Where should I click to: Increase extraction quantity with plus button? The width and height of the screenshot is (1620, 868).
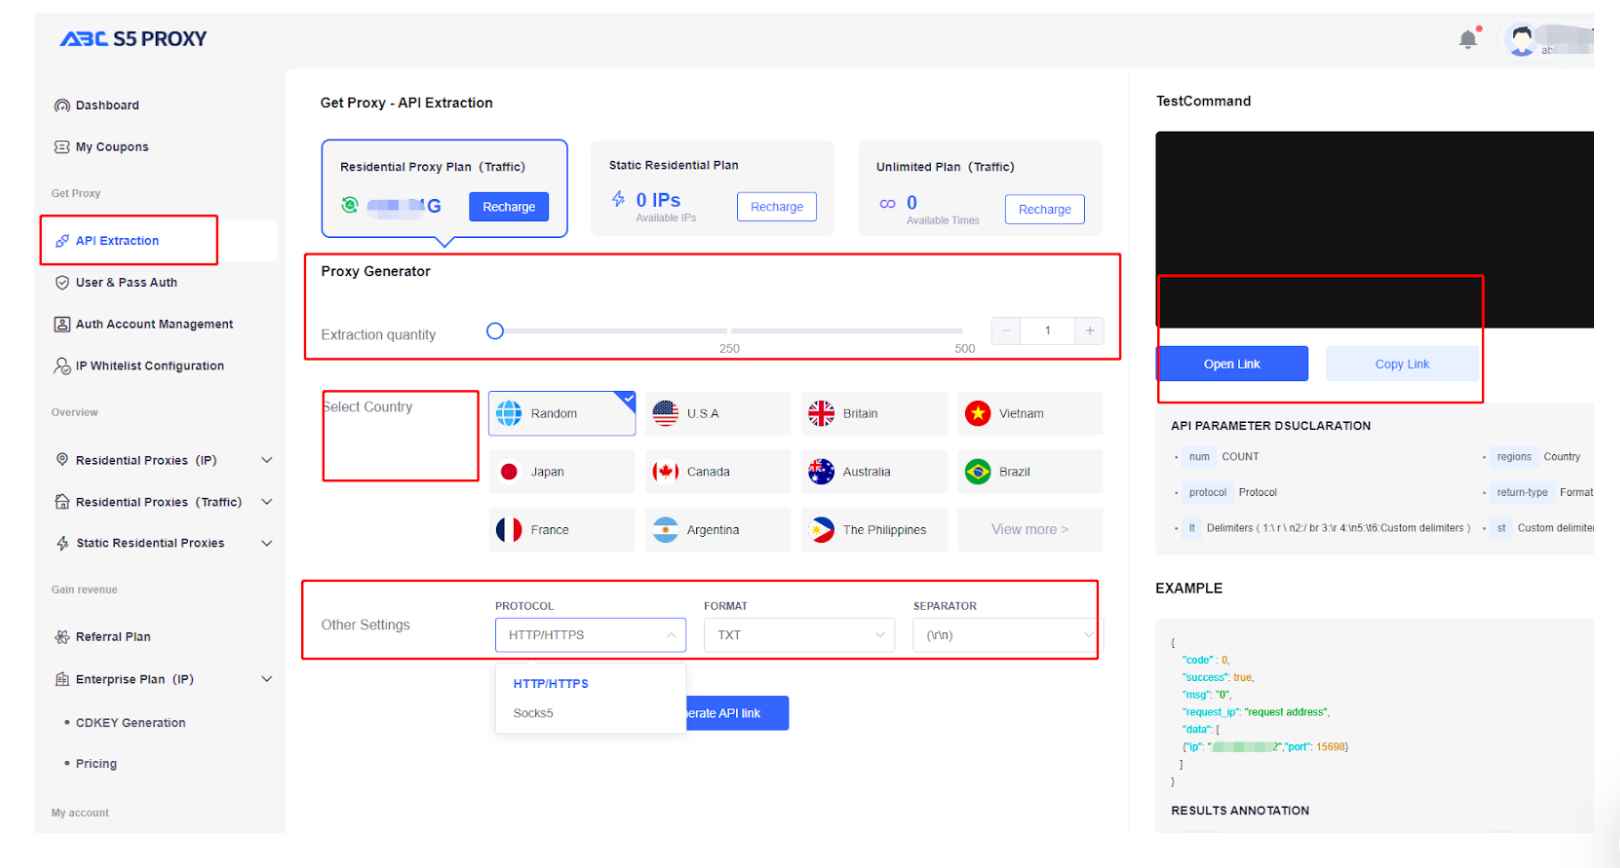coord(1089,331)
